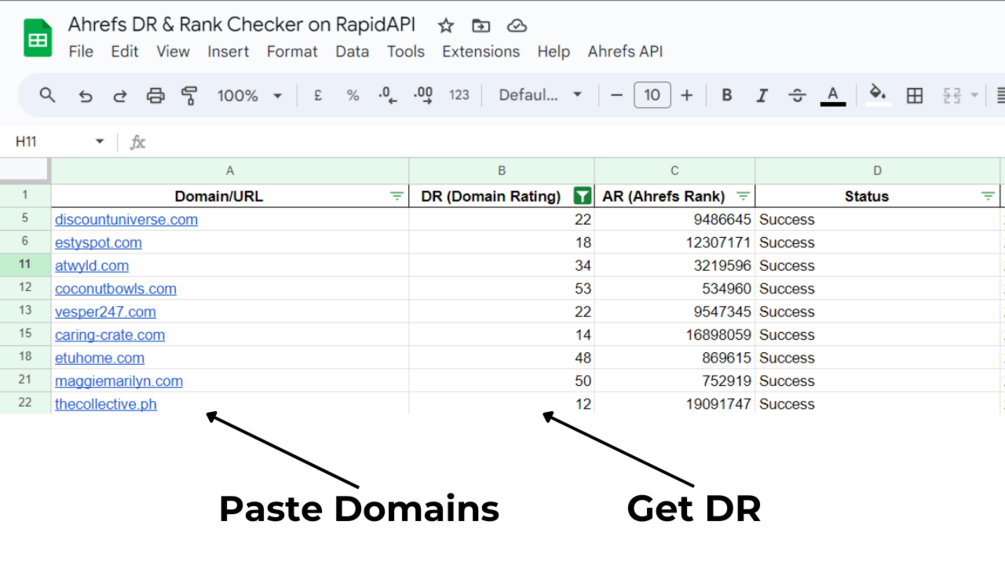Open the atwyld.com link
The image size is (1005, 565).
(92, 266)
